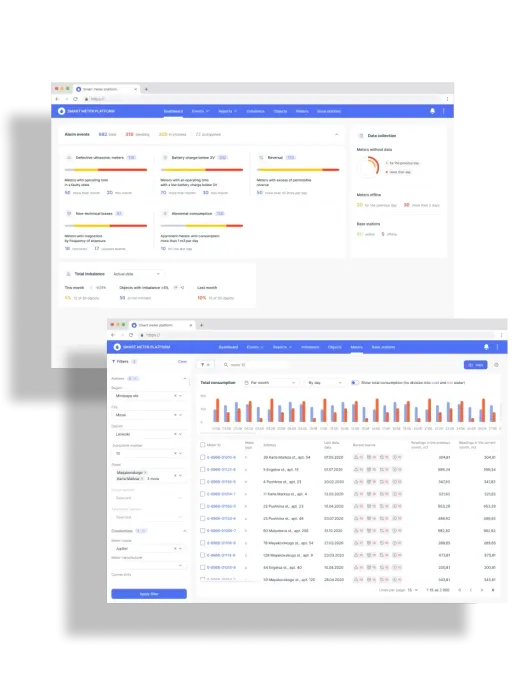Open the Meter model dropdown showing Jupiter

(148, 548)
